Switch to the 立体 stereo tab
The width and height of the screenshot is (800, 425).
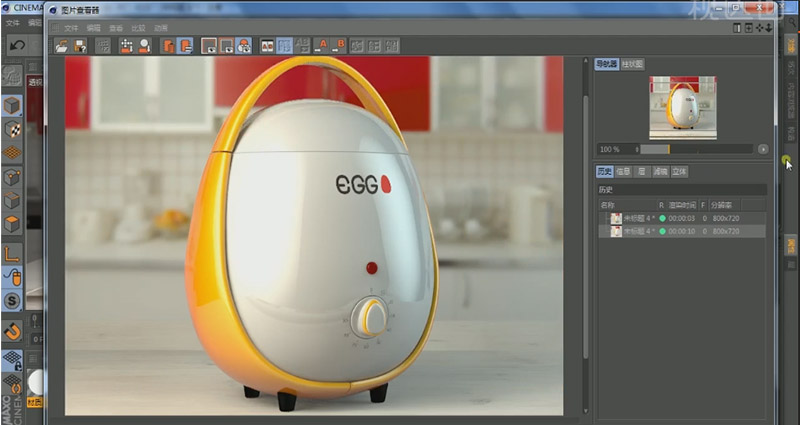tap(679, 172)
